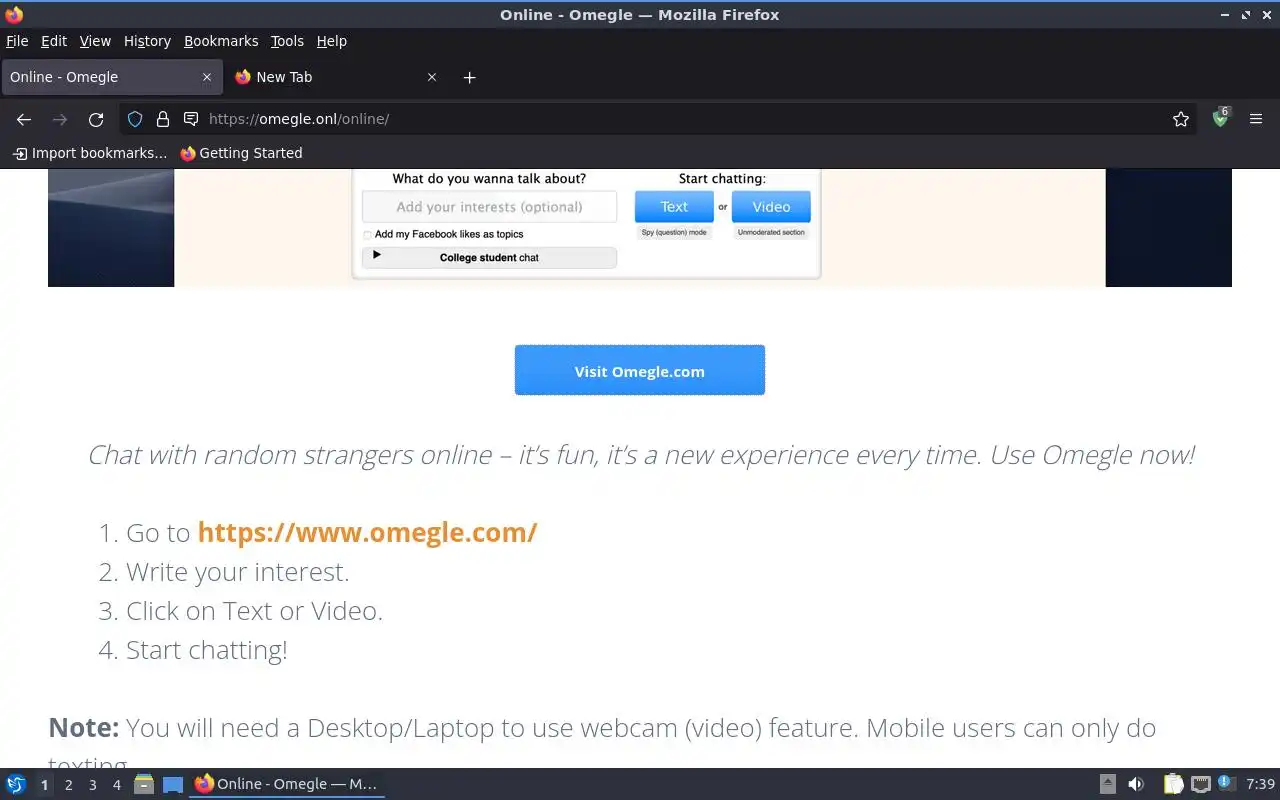Open the Edit menu
Image resolution: width=1280 pixels, height=800 pixels.
[54, 41]
